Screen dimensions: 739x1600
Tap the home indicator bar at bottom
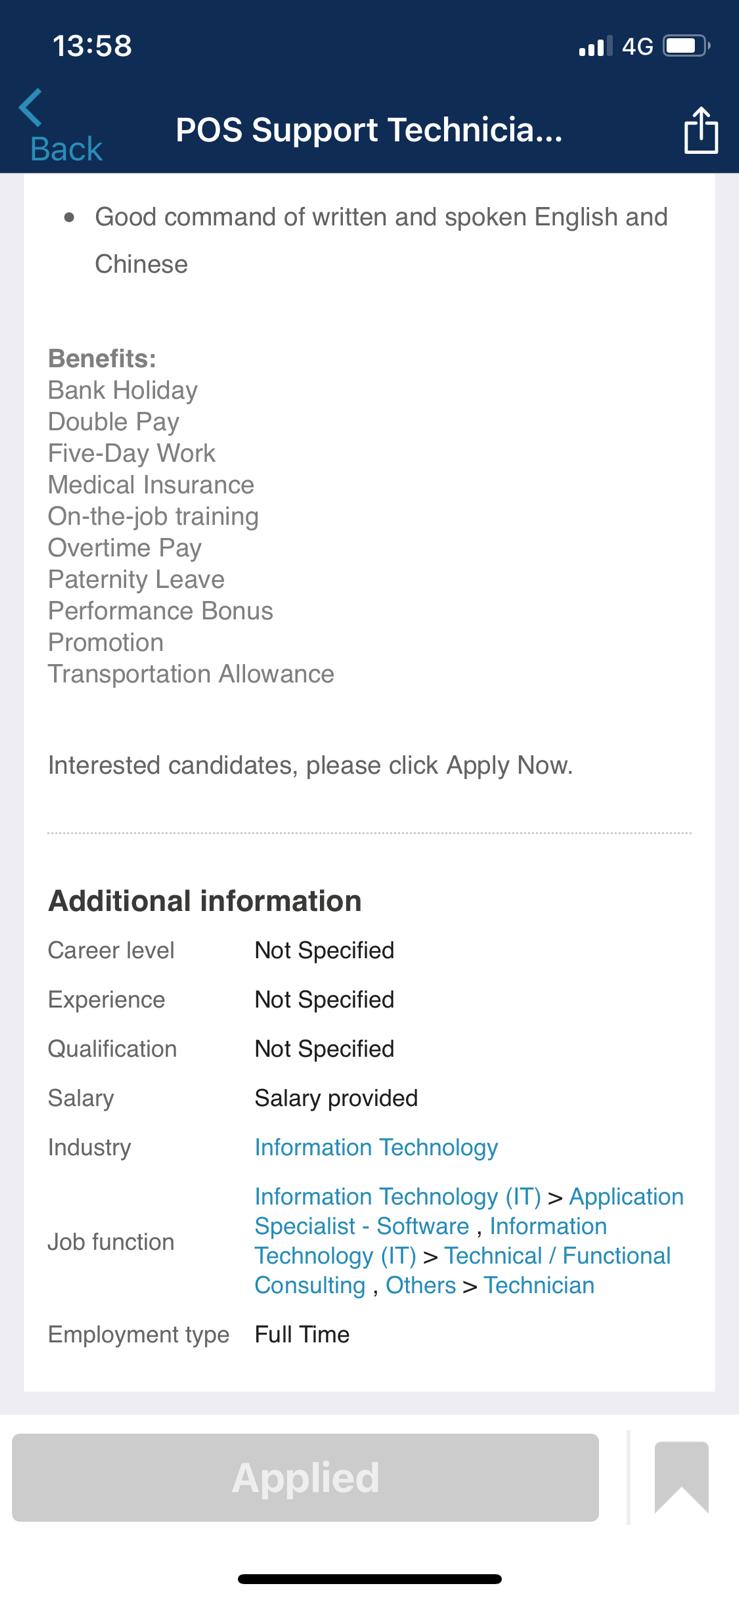pos(369,1579)
